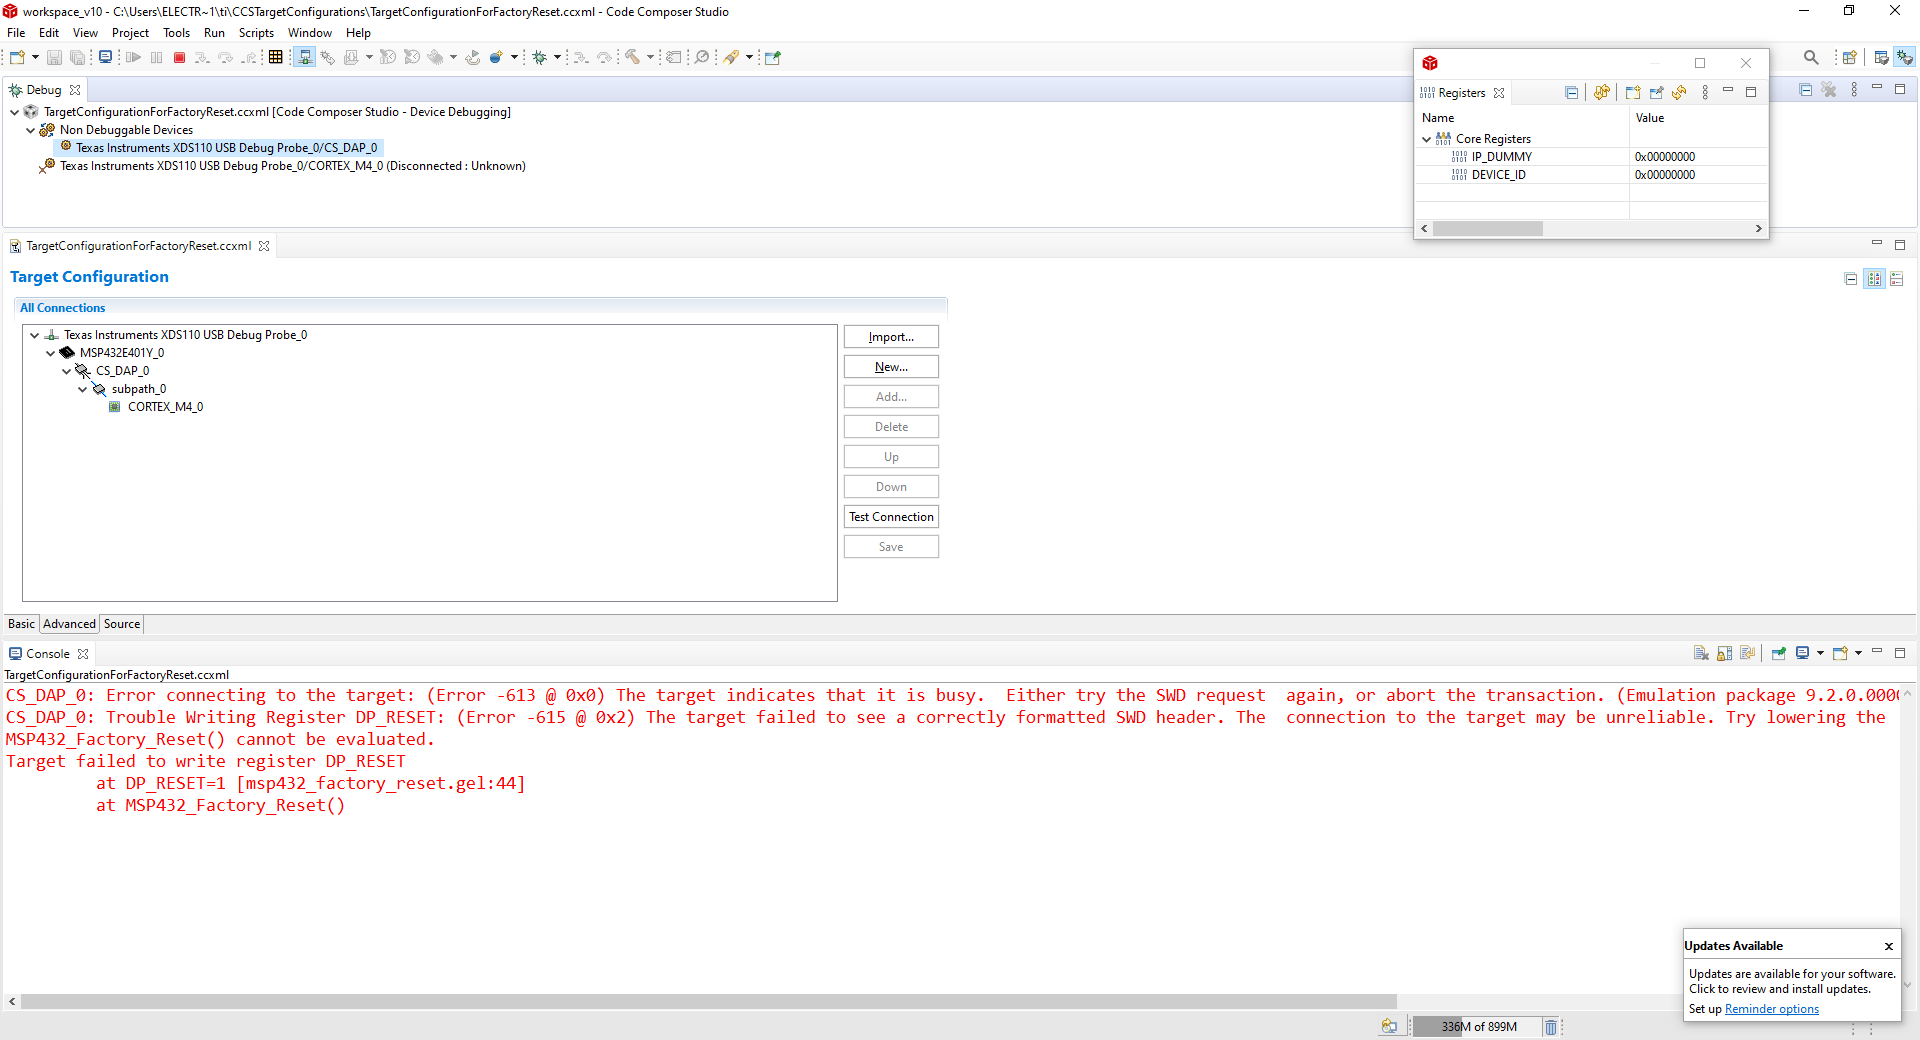Open the Open Perspective icon
The height and width of the screenshot is (1040, 1920).
pyautogui.click(x=1850, y=58)
